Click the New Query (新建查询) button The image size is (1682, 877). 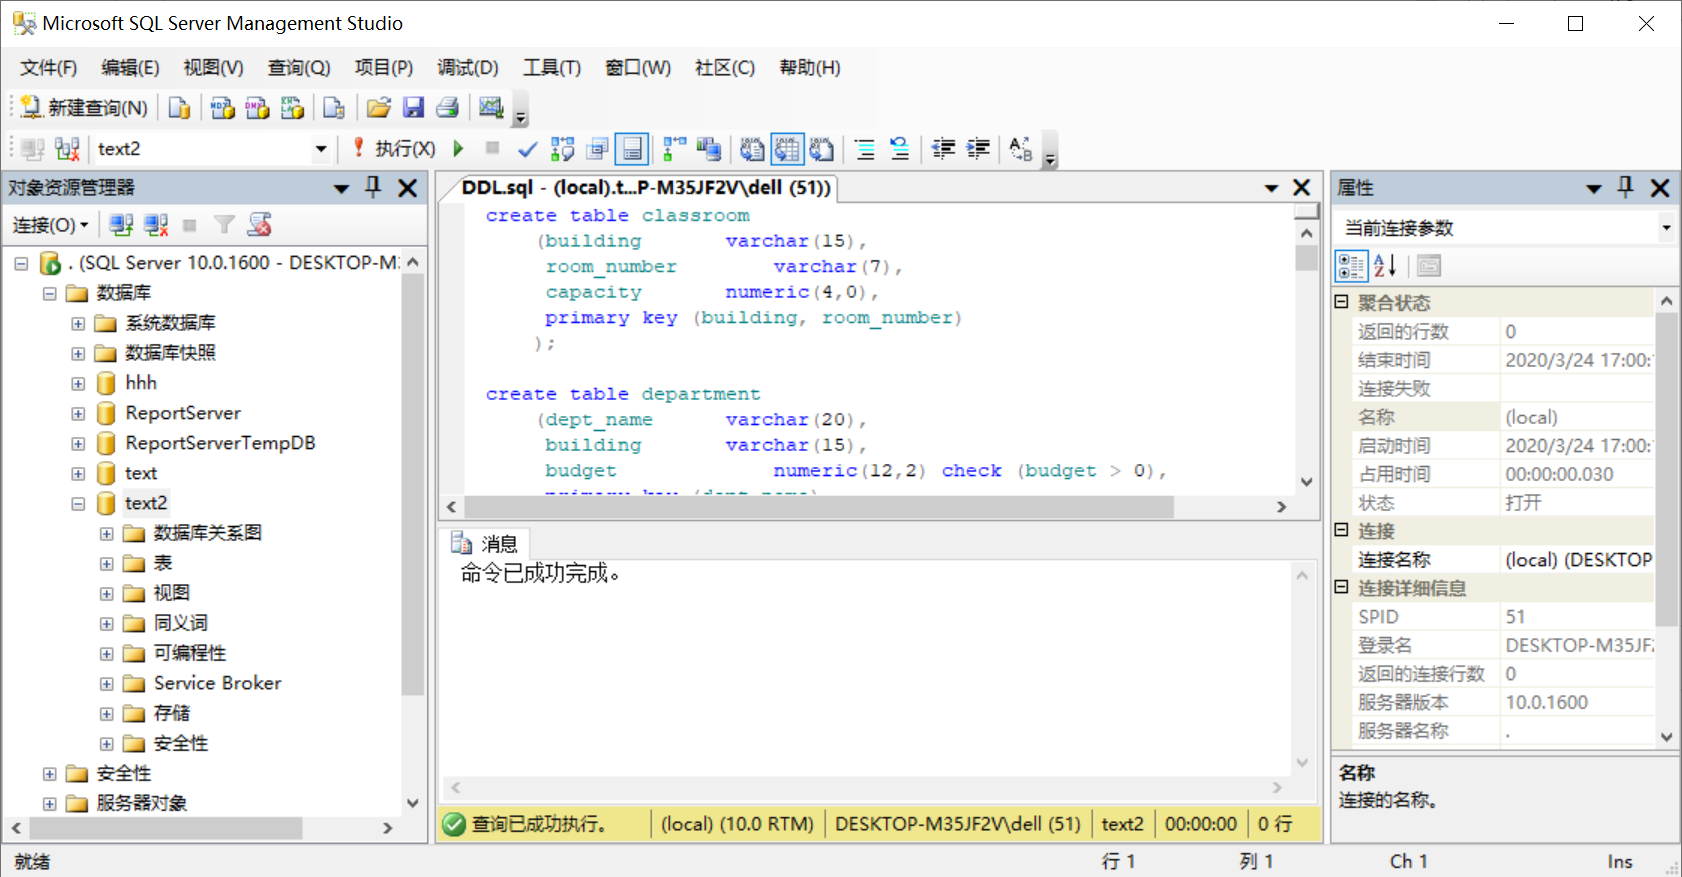point(84,108)
